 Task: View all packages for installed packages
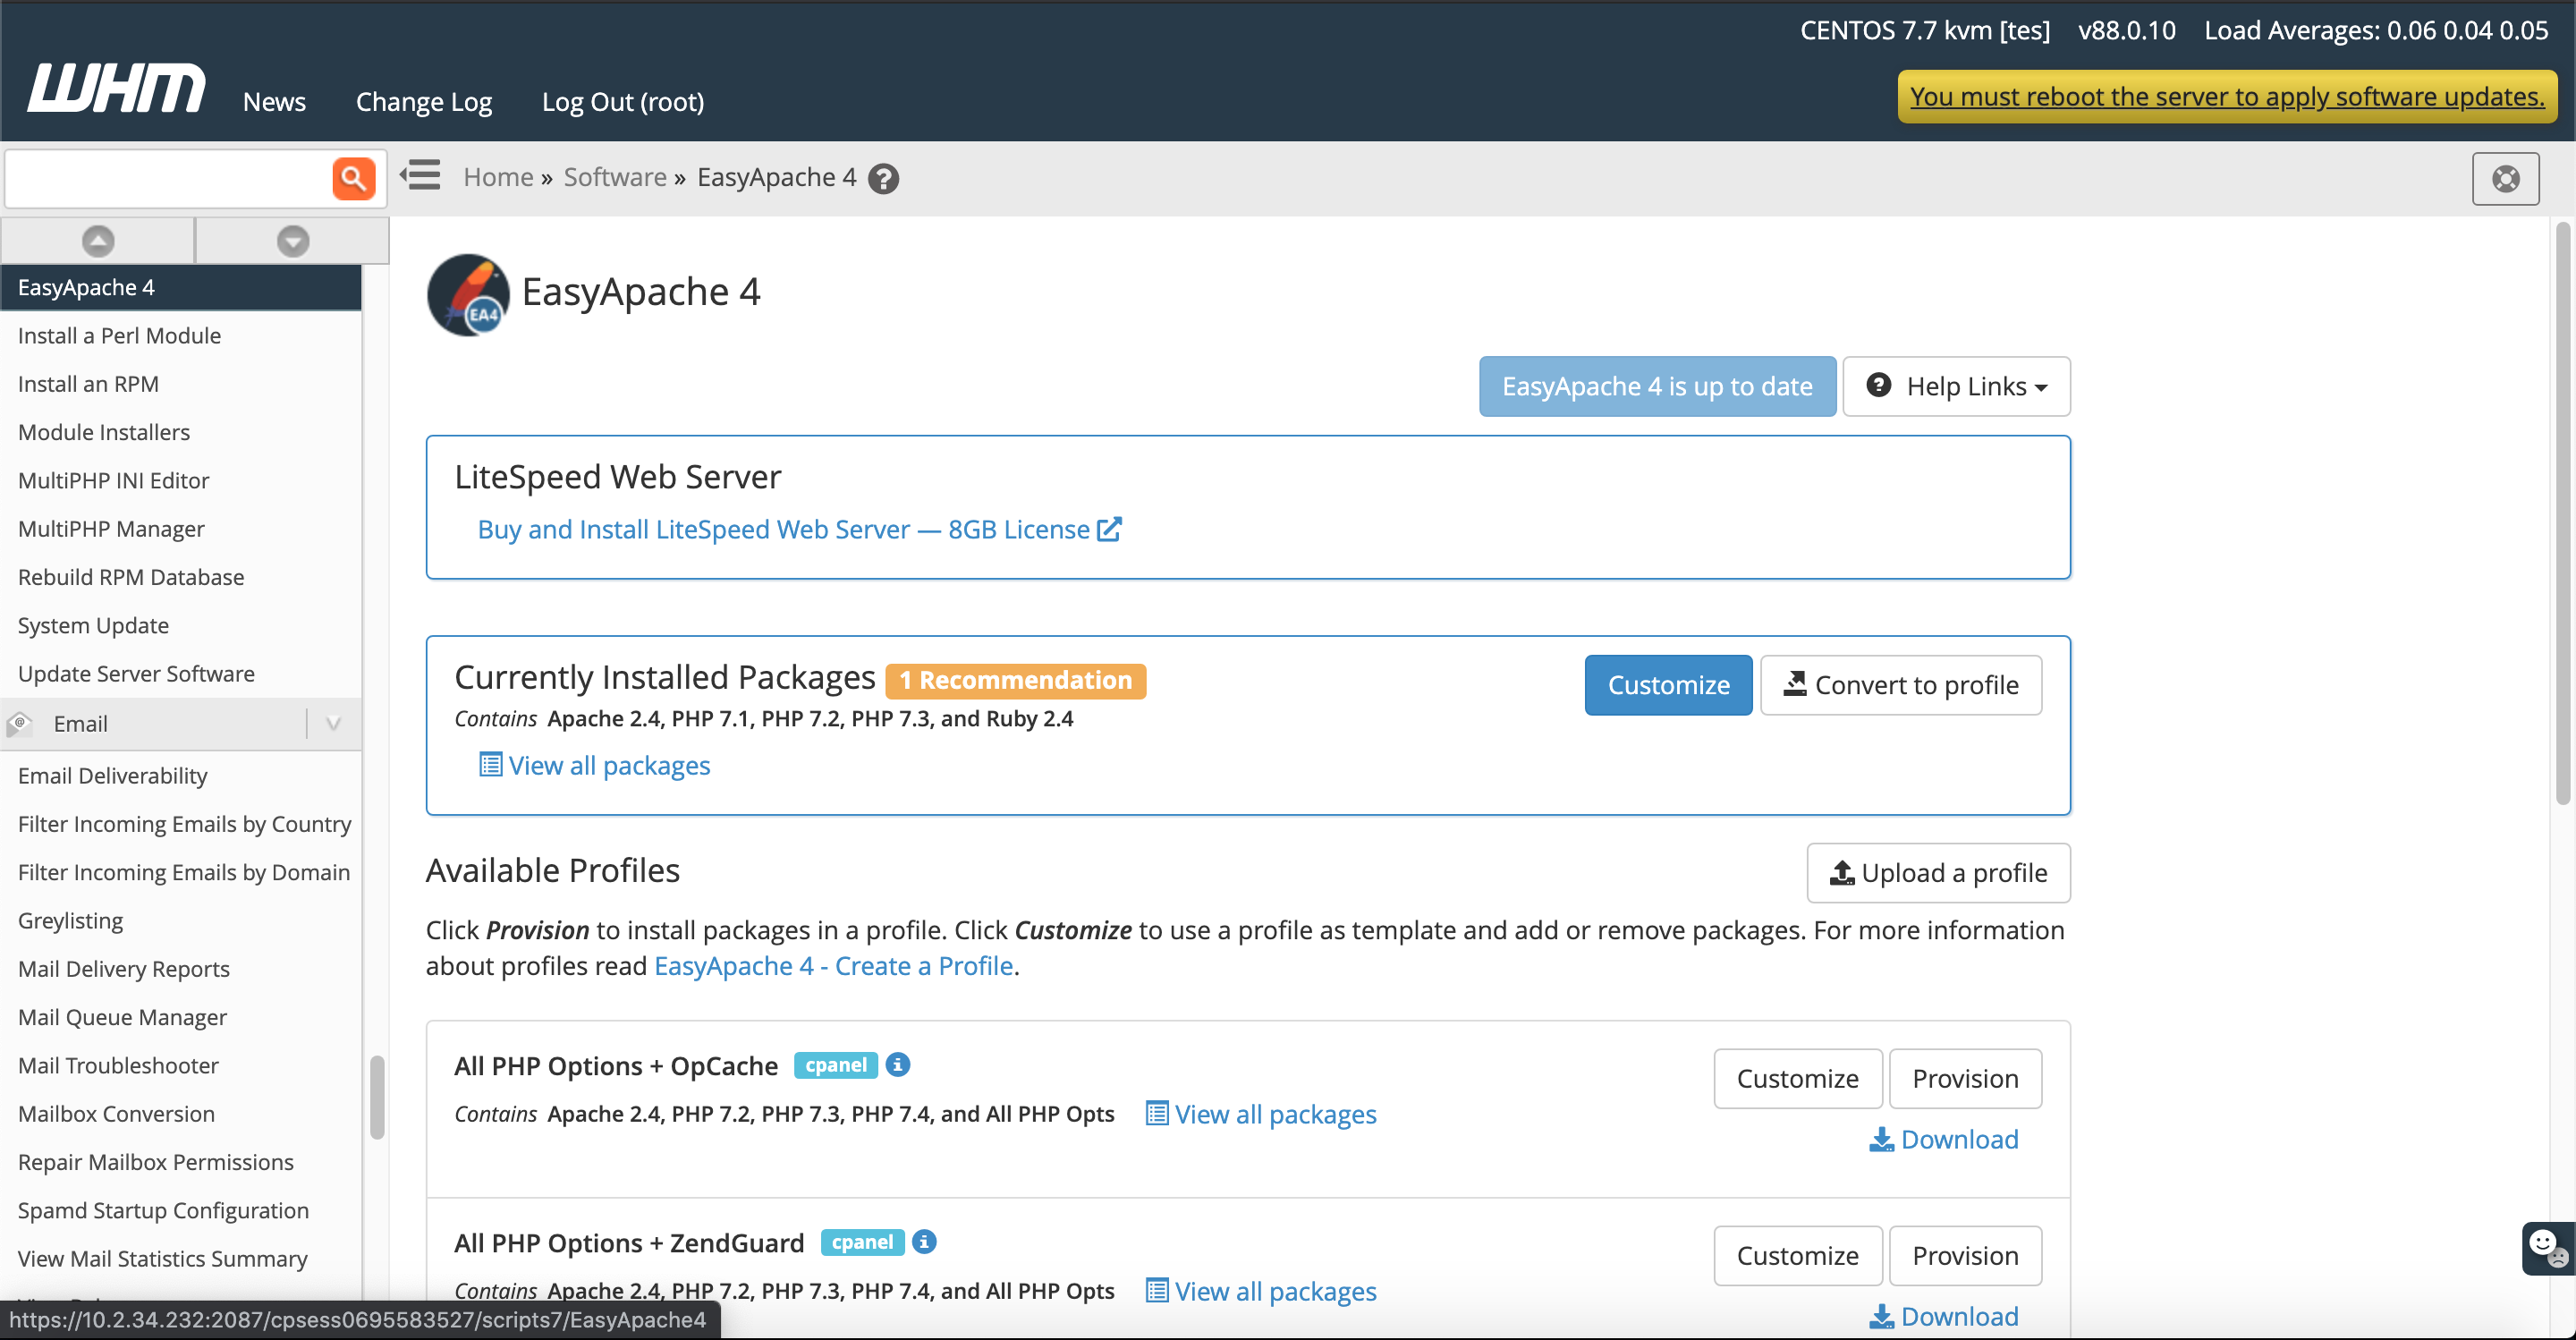pyautogui.click(x=595, y=765)
